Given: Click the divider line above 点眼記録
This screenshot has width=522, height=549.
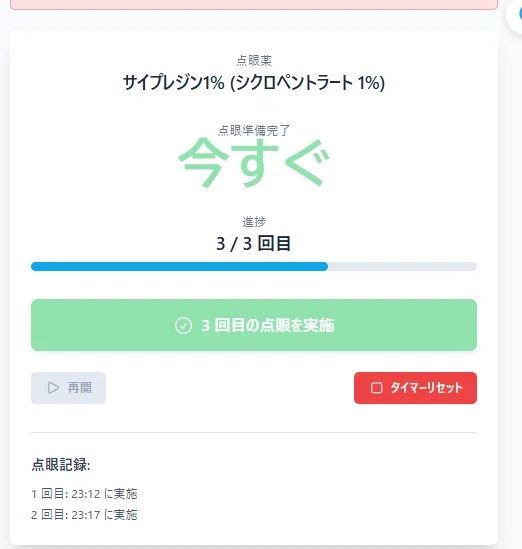Looking at the screenshot, I should pyautogui.click(x=254, y=432).
